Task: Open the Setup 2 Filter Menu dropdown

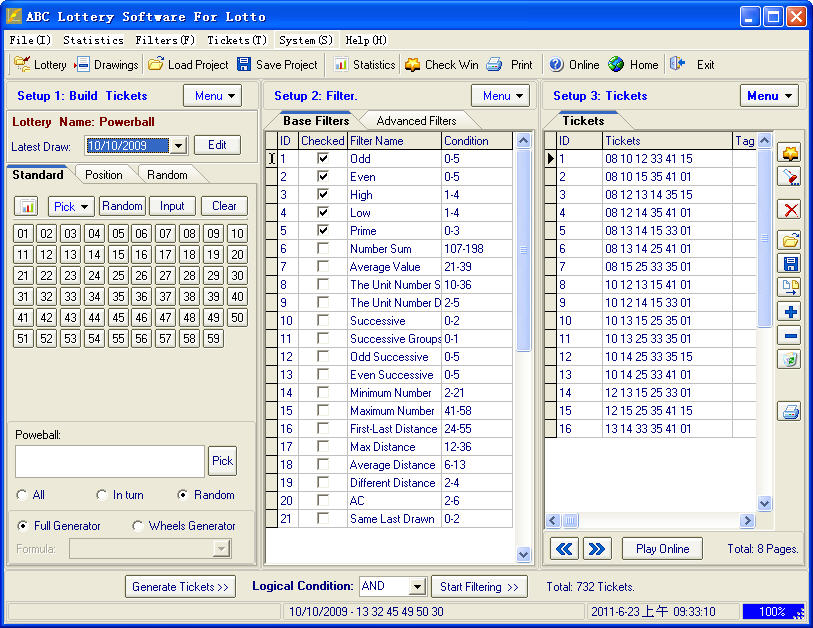Action: coord(500,96)
